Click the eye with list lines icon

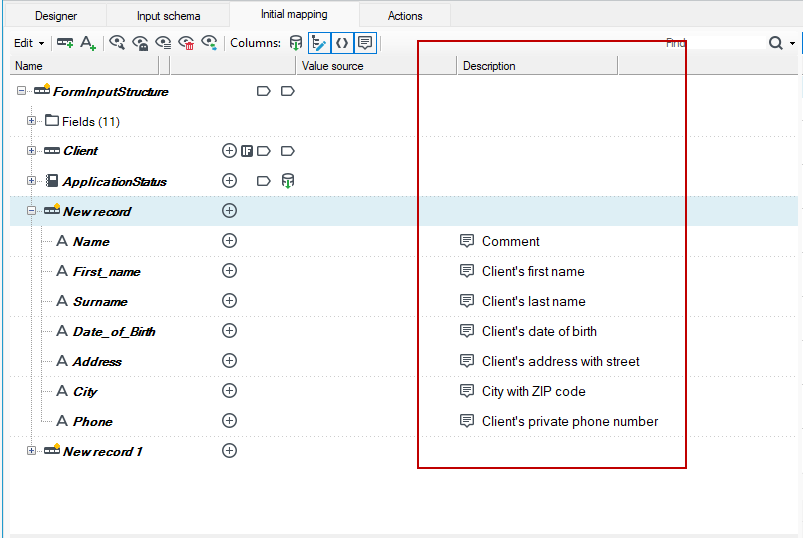pyautogui.click(x=163, y=43)
